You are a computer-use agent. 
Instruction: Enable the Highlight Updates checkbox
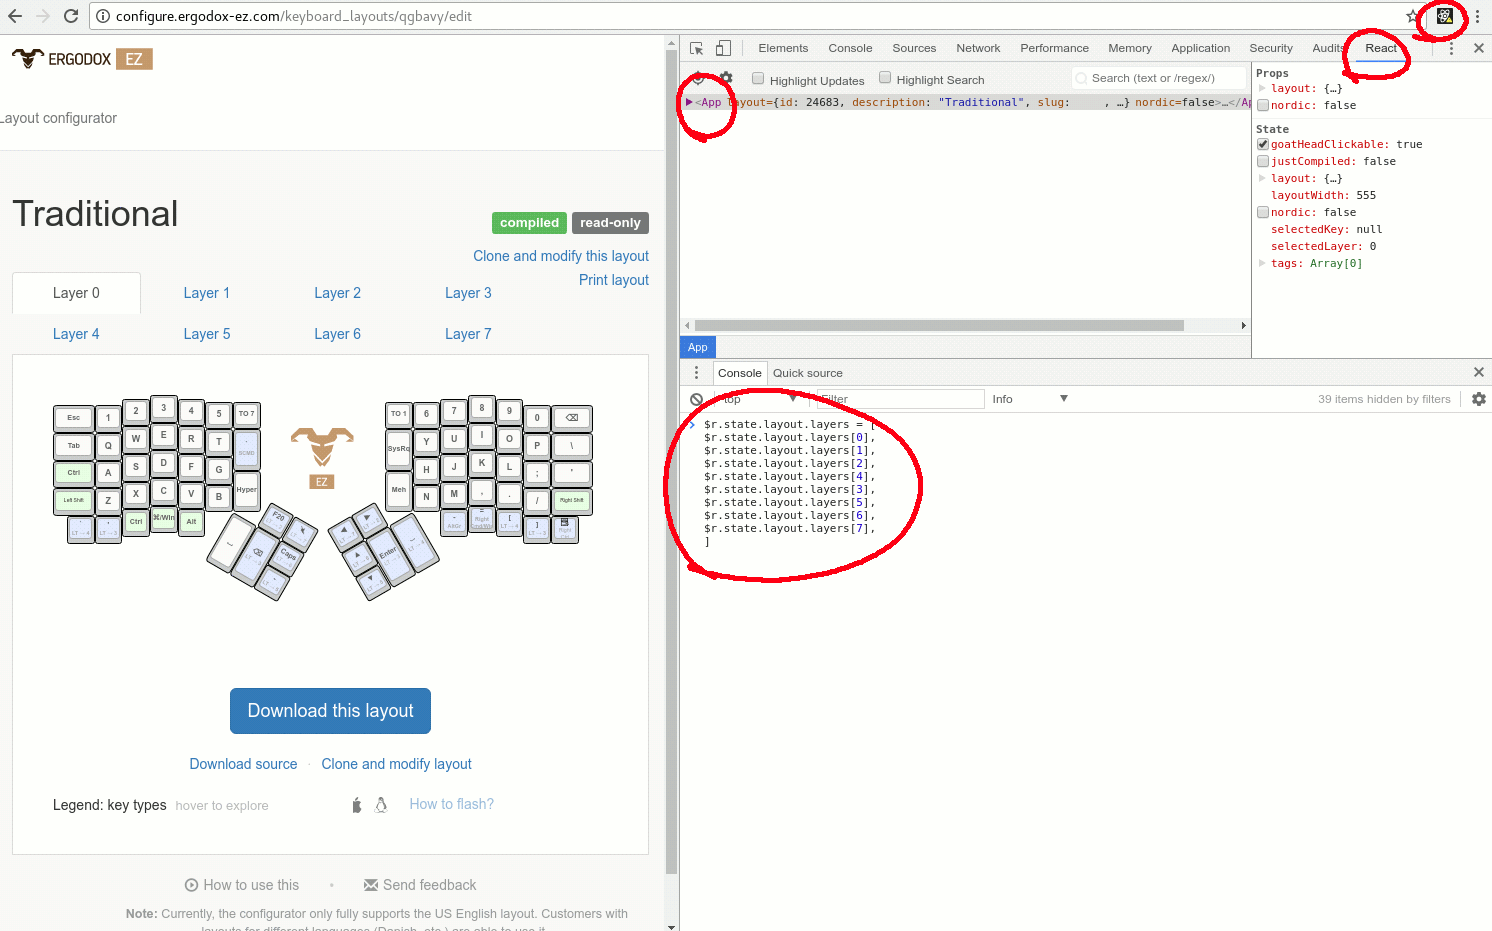pyautogui.click(x=758, y=78)
